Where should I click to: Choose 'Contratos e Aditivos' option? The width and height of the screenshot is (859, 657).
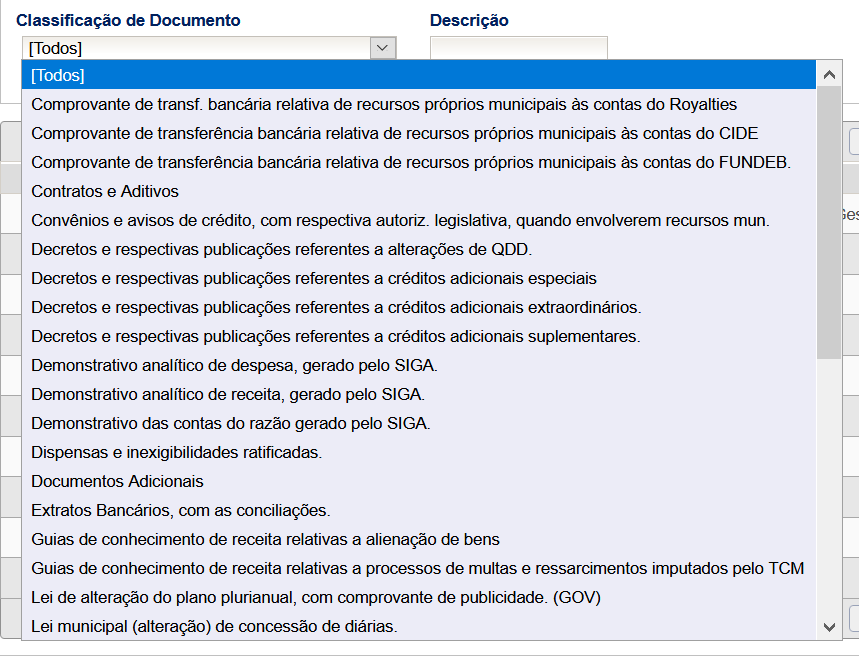419,191
